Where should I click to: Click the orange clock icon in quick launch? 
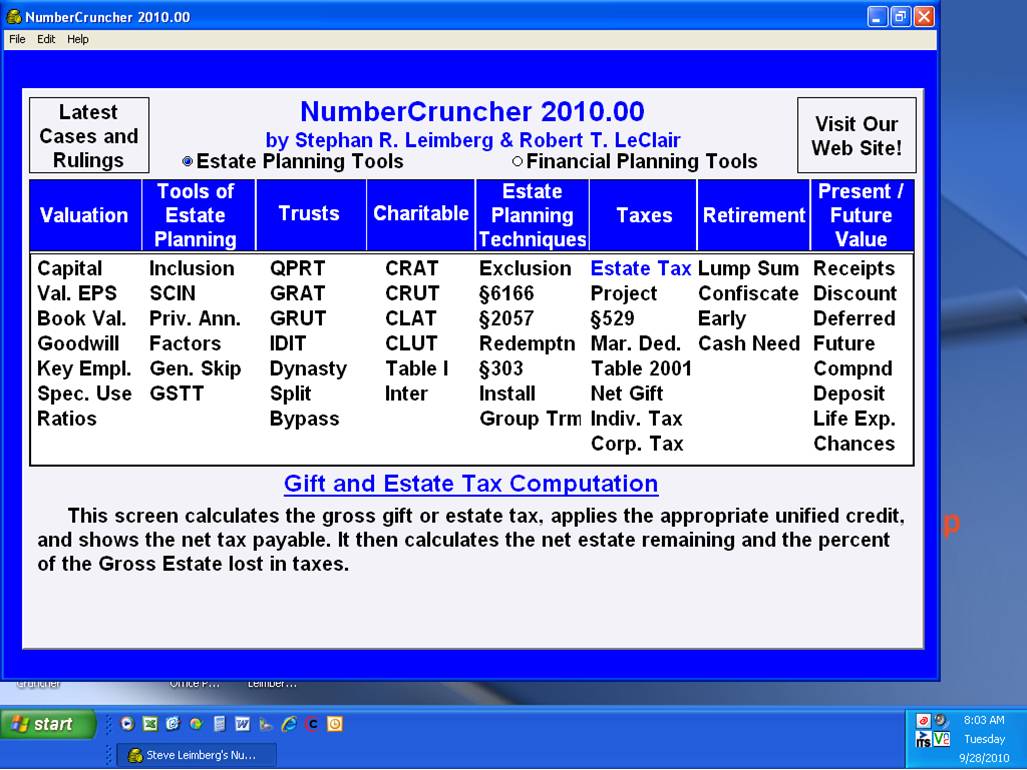pyautogui.click(x=335, y=724)
